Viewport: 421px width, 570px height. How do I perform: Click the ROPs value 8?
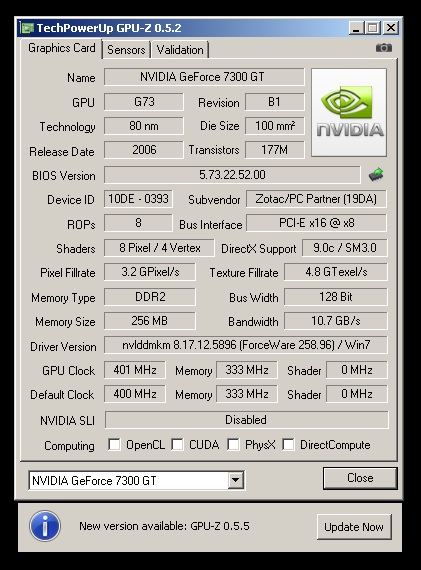tap(138, 223)
